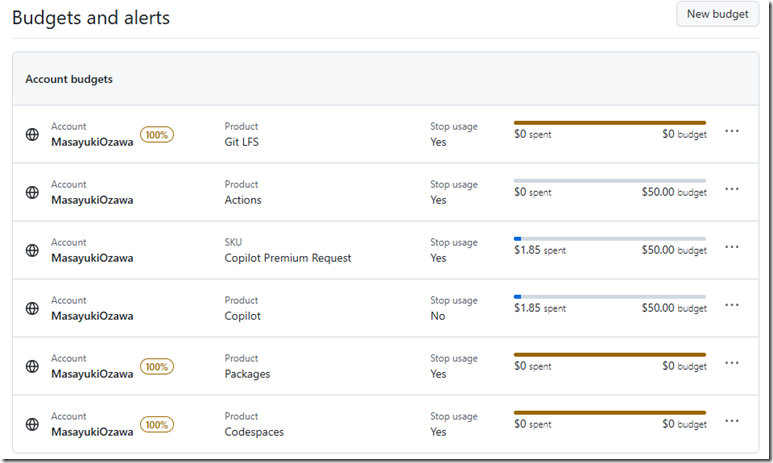Click $1.85 spent in Copilot Premium Request row

coord(540,250)
